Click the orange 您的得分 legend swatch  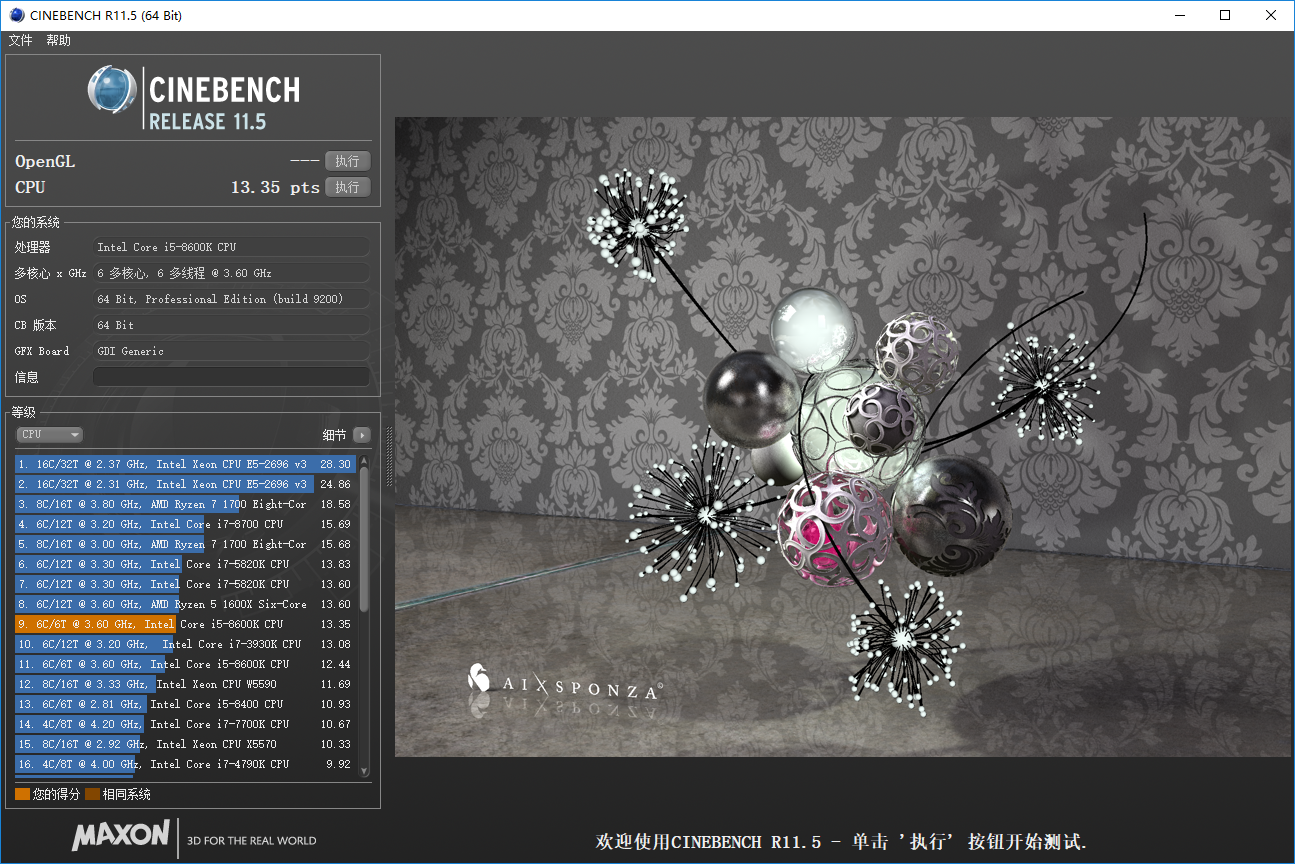coord(22,795)
